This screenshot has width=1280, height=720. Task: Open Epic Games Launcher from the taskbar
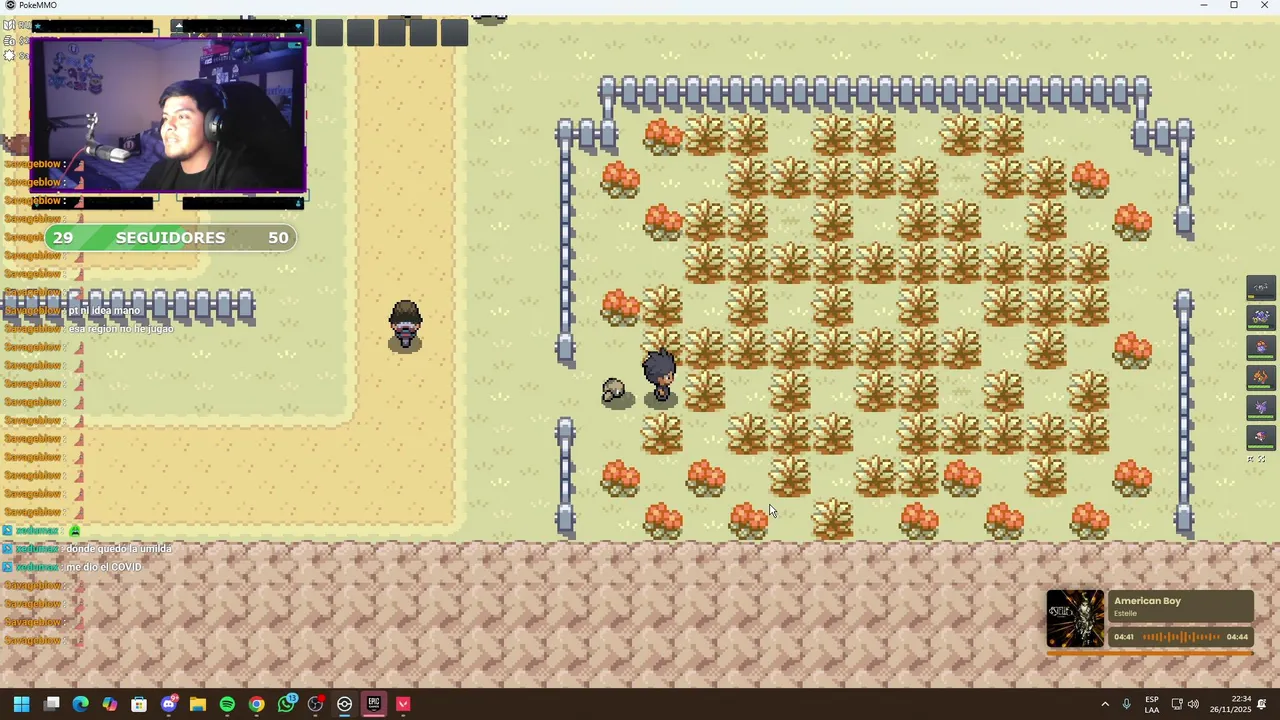click(374, 704)
